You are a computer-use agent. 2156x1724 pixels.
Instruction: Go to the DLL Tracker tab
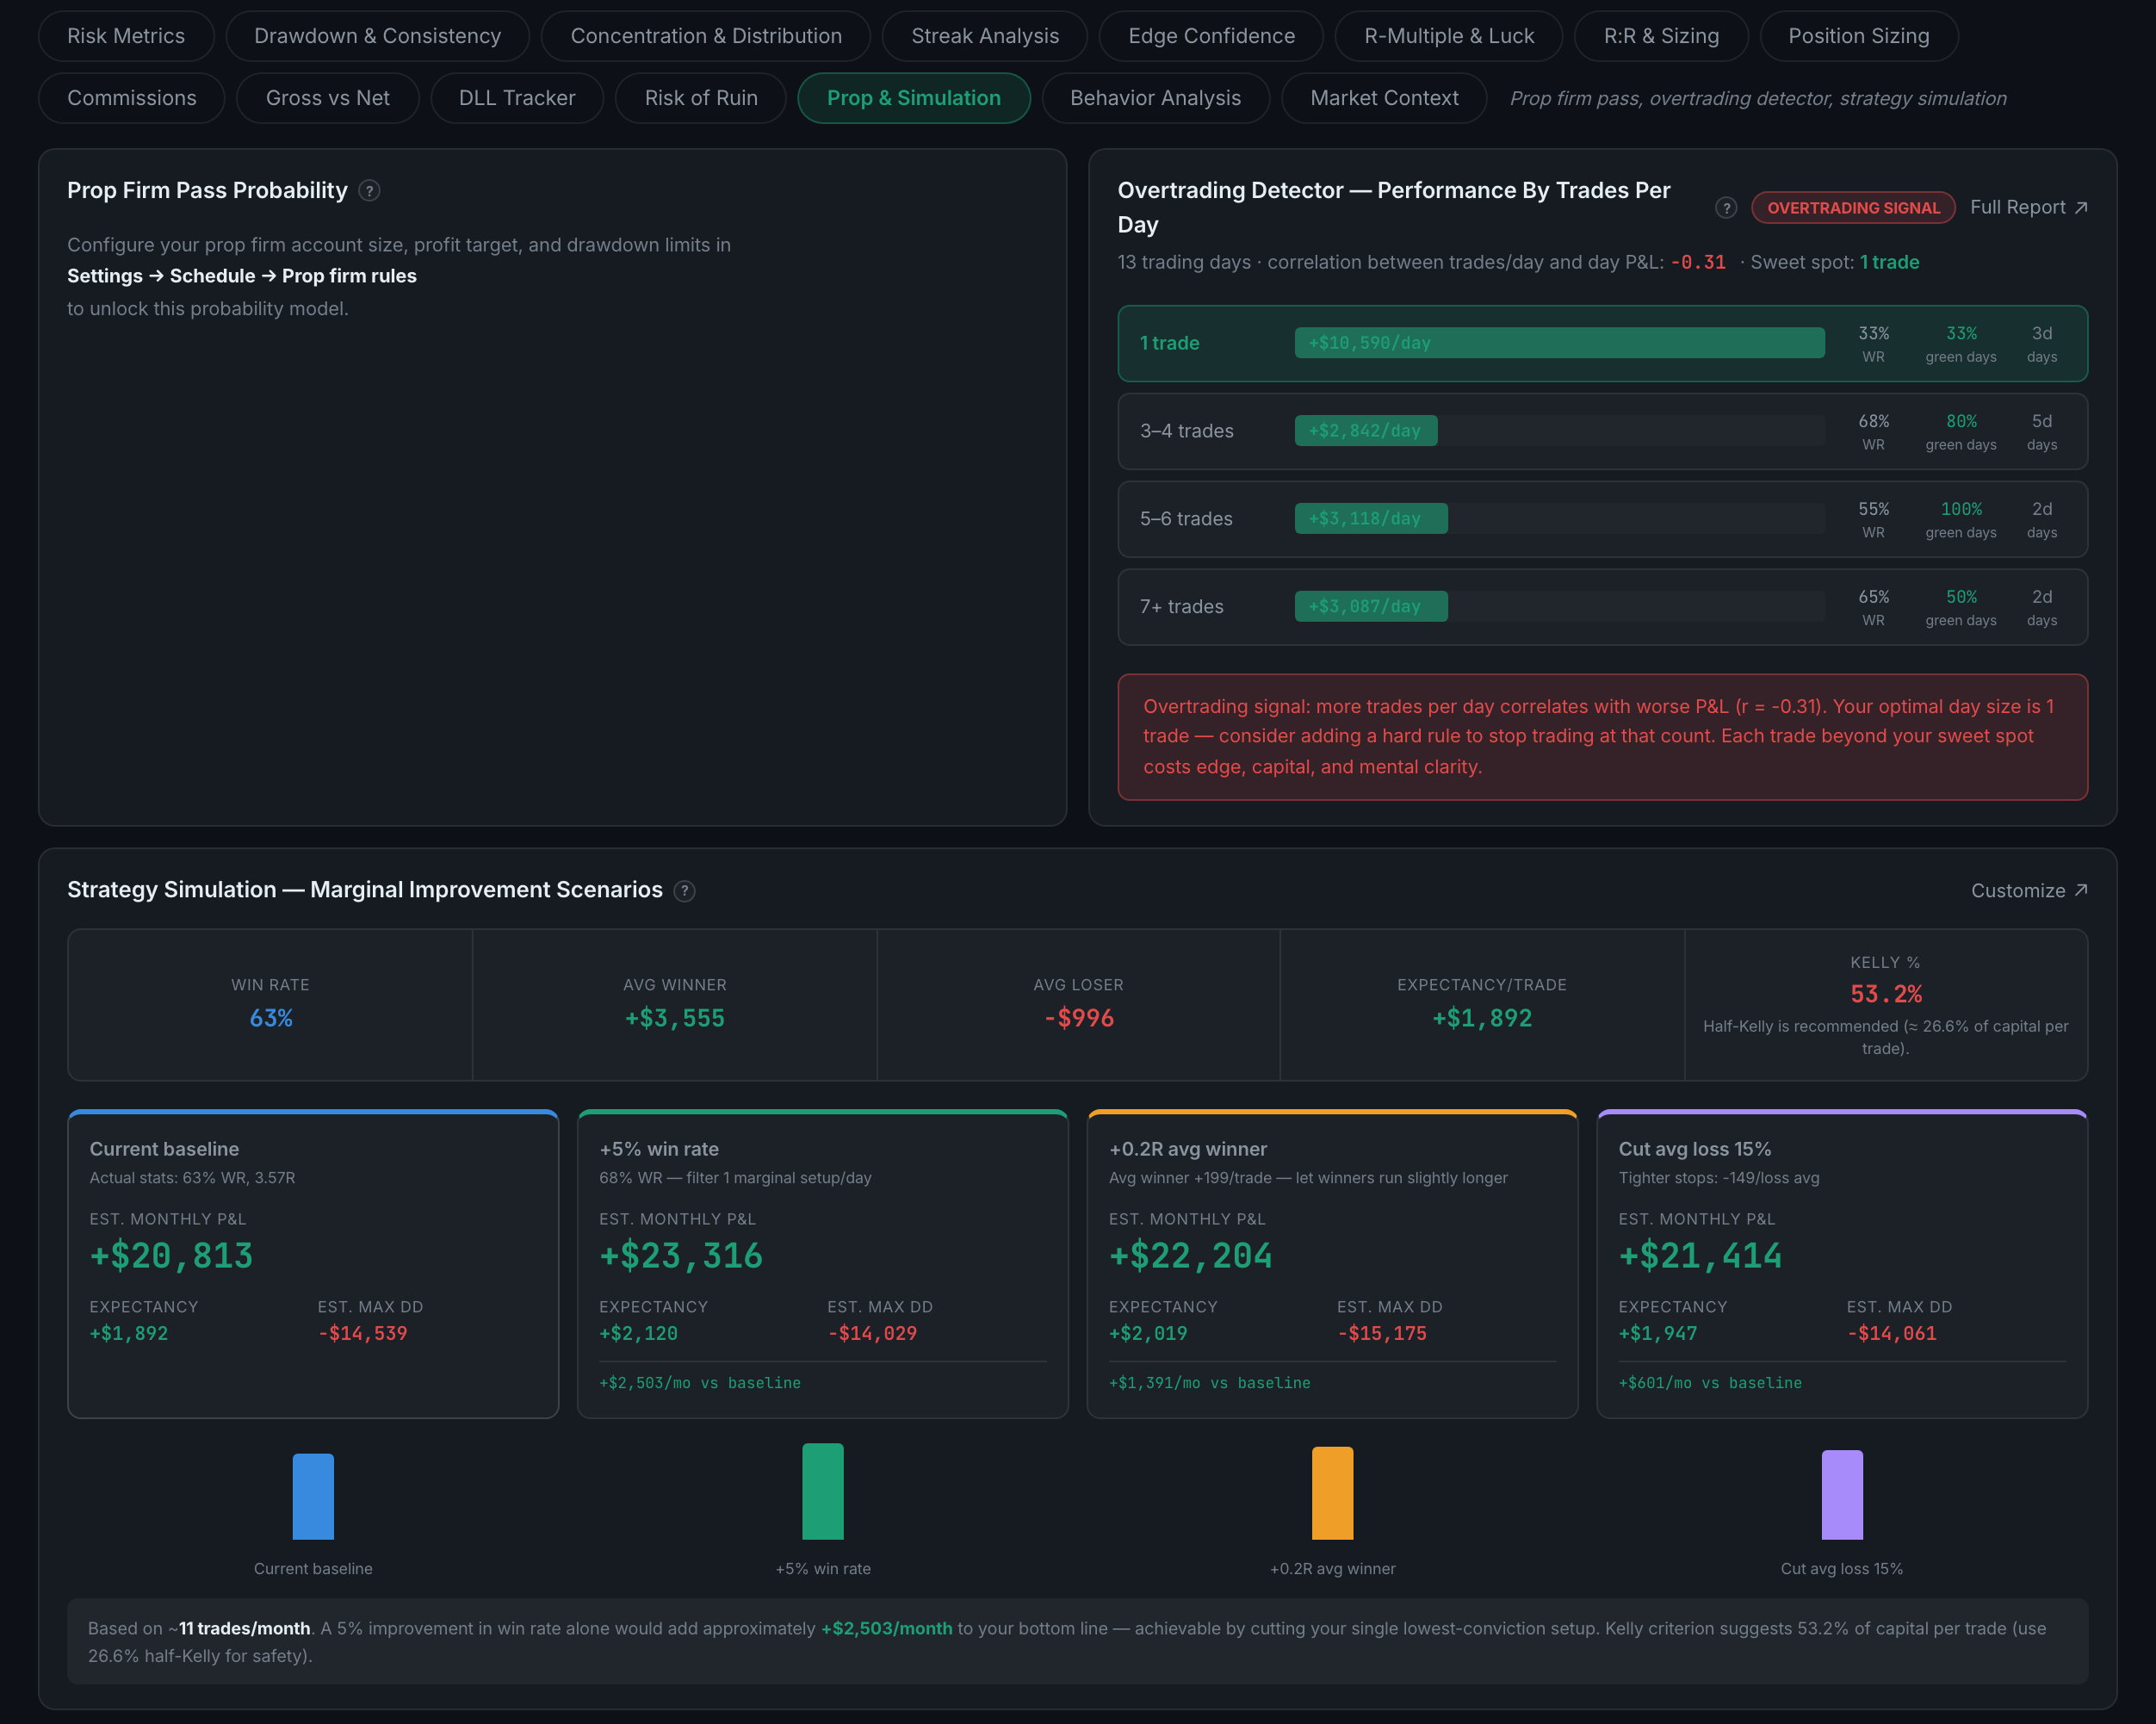click(x=517, y=98)
